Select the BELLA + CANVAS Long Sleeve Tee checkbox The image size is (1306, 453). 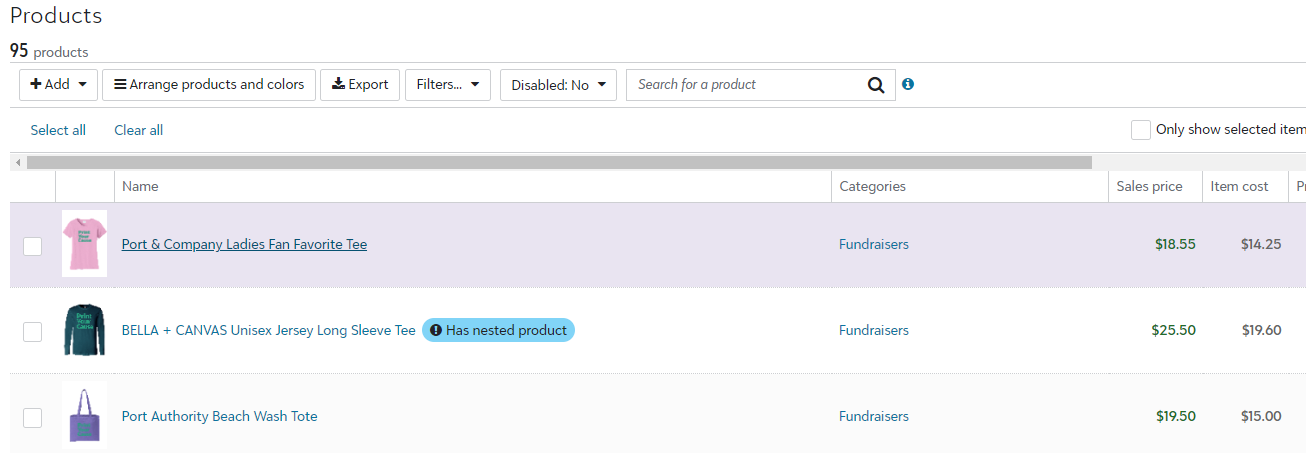32,332
